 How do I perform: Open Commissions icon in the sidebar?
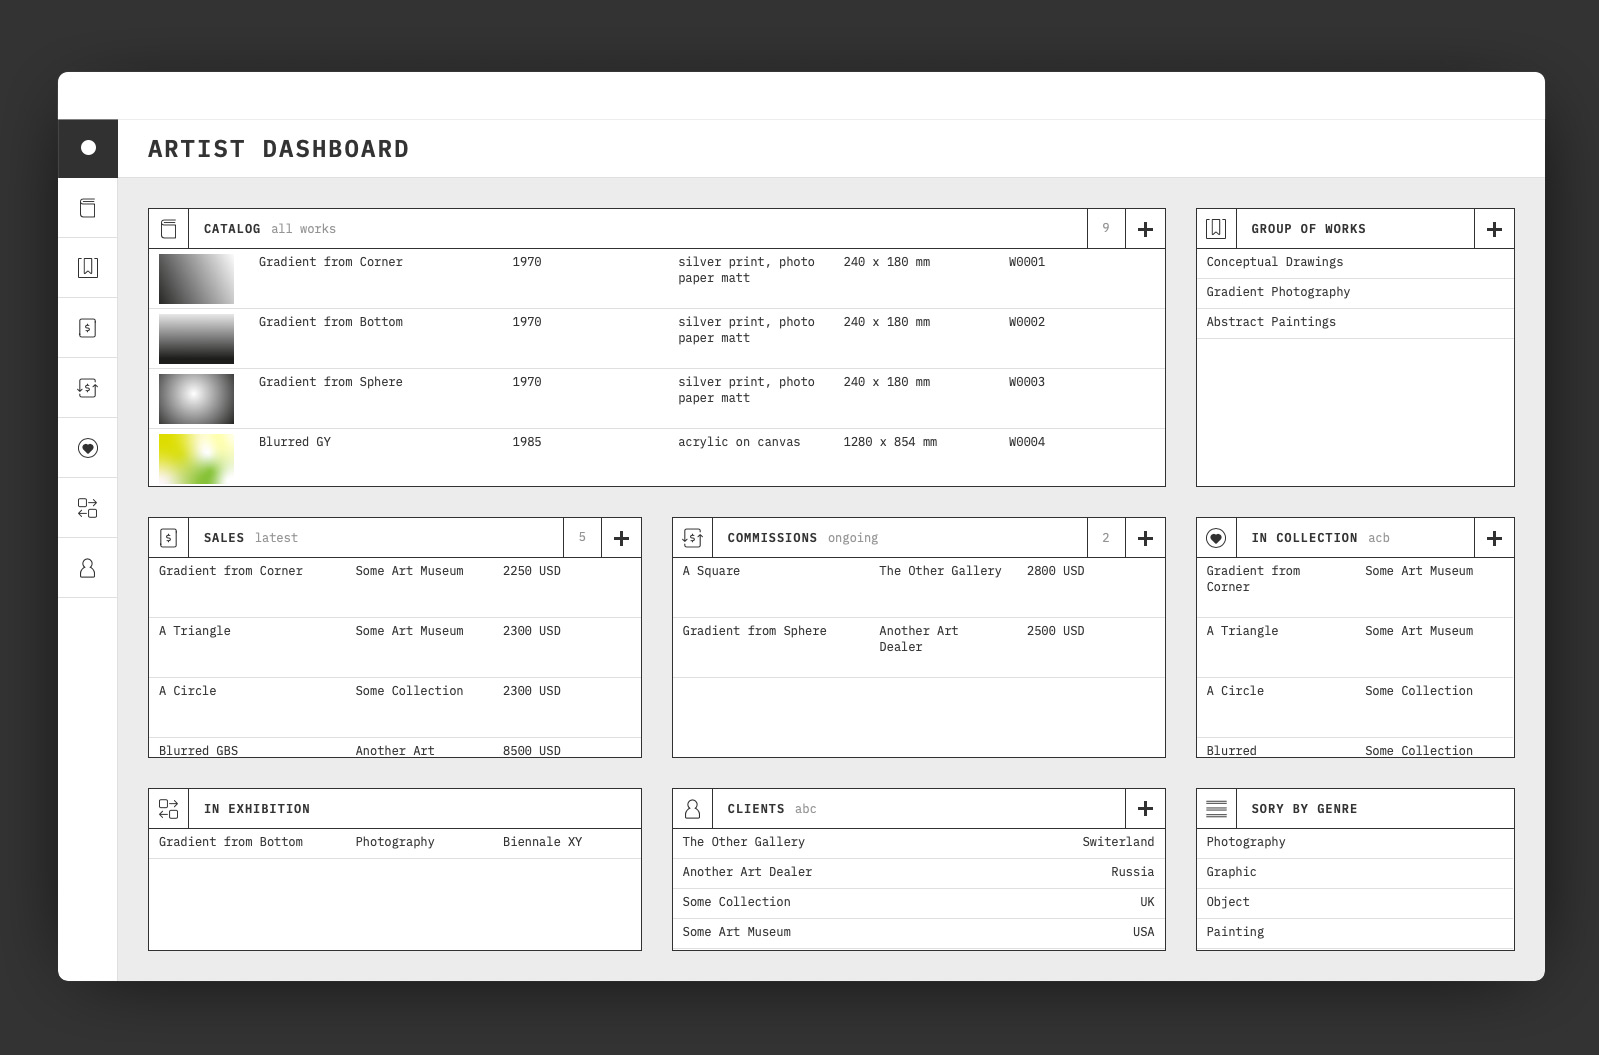(x=88, y=388)
